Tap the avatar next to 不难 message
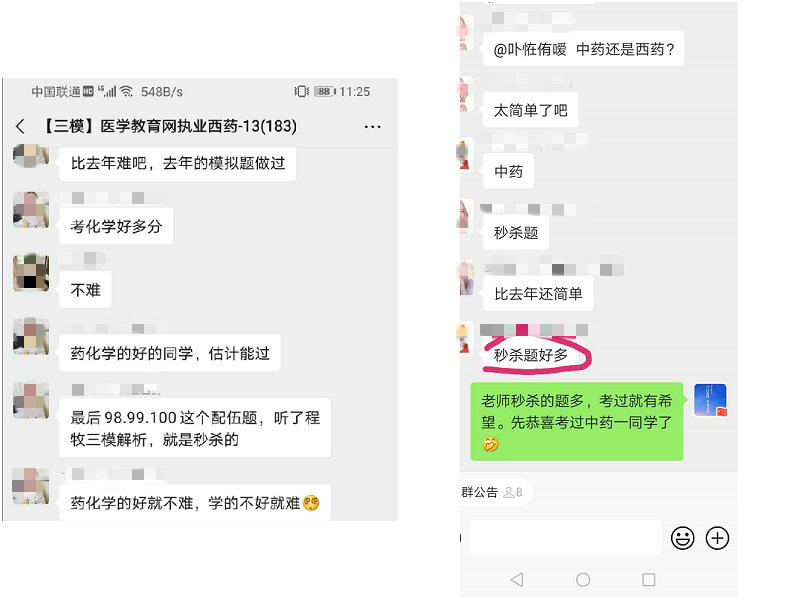Viewport: 800px width, 600px height. [31, 272]
